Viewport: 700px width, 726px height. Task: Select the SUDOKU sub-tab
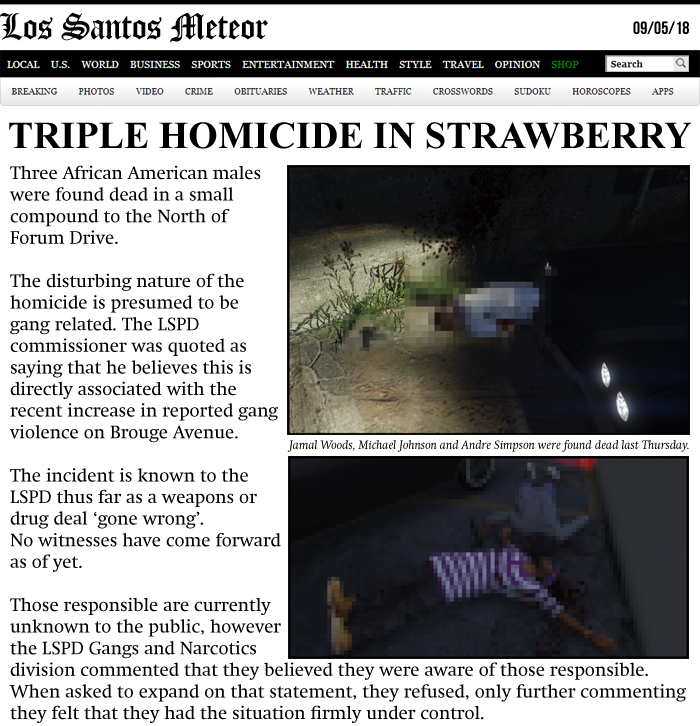(532, 91)
